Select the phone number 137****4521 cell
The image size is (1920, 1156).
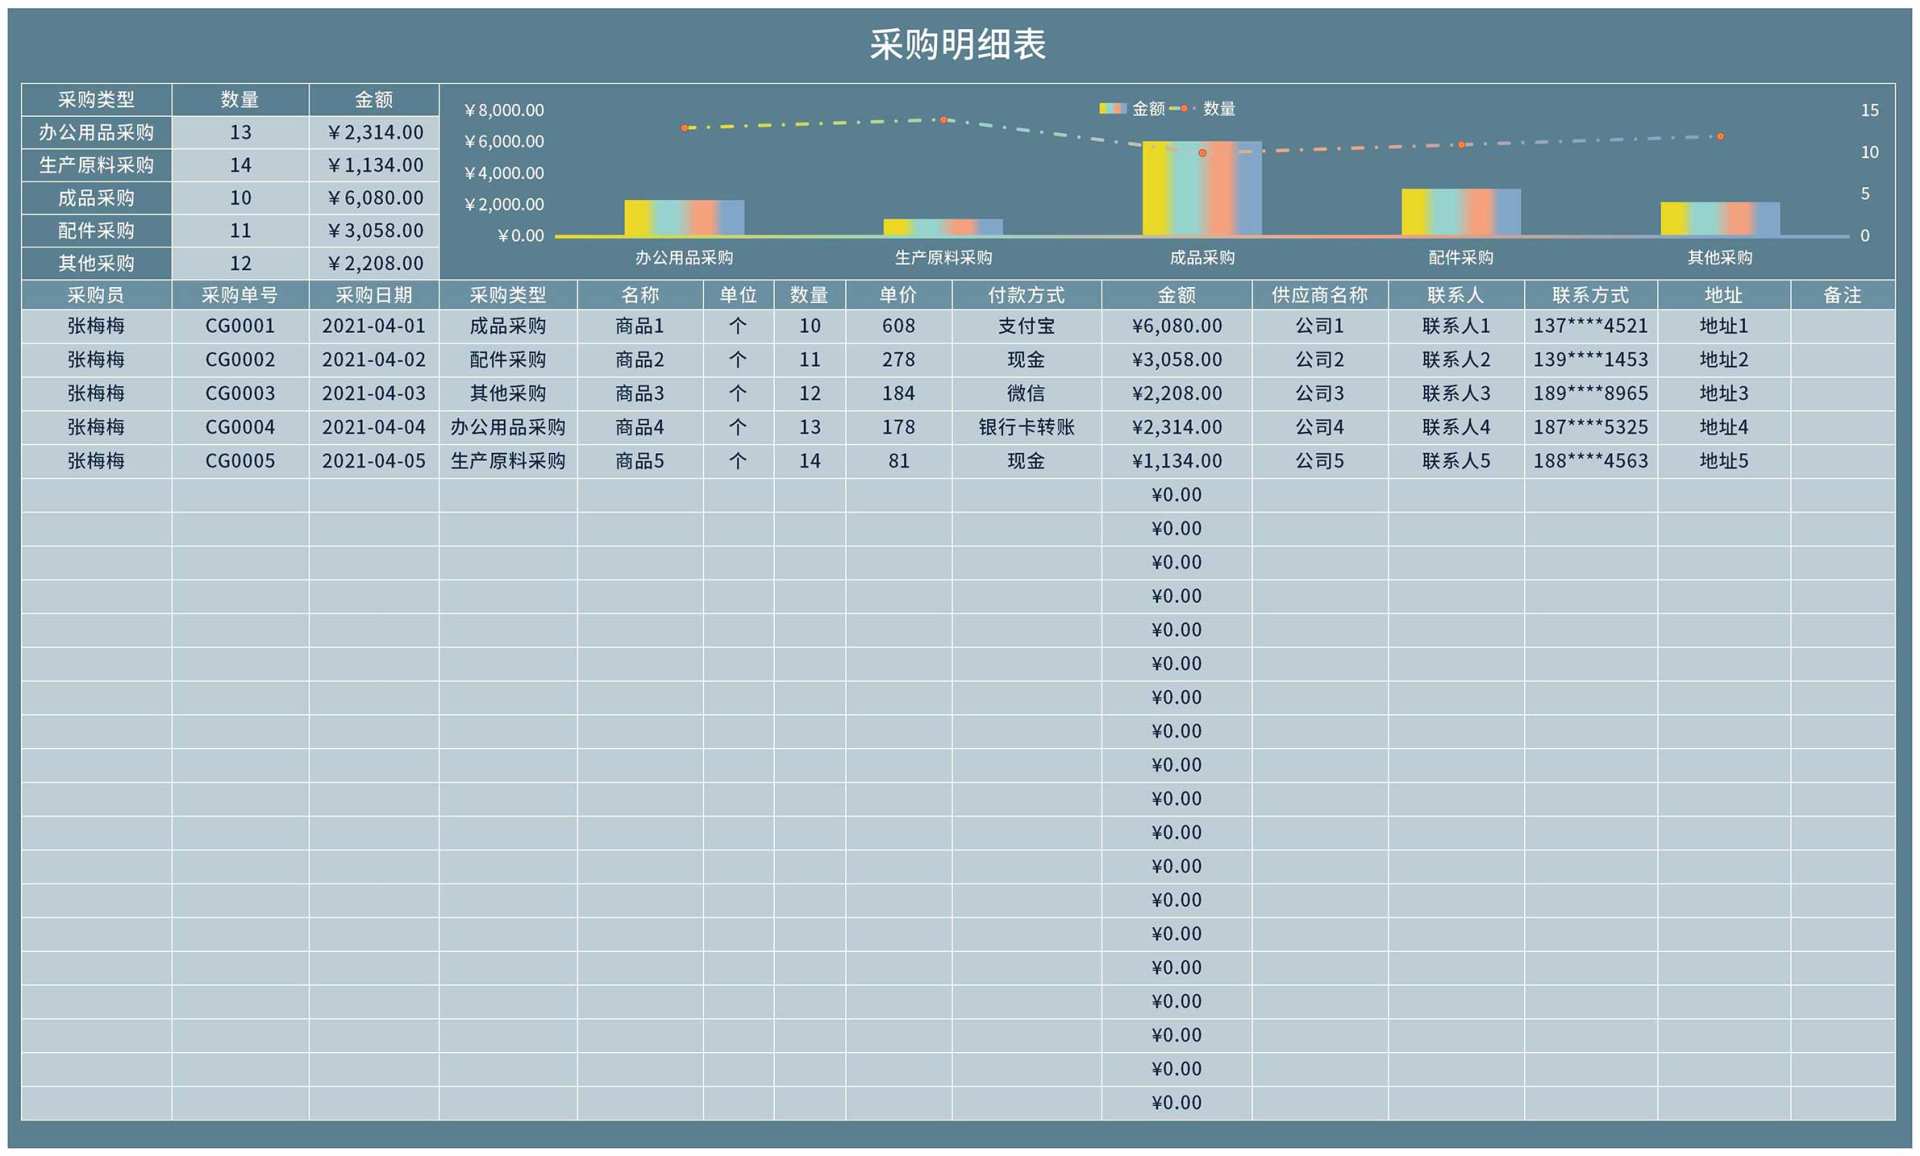point(1590,325)
